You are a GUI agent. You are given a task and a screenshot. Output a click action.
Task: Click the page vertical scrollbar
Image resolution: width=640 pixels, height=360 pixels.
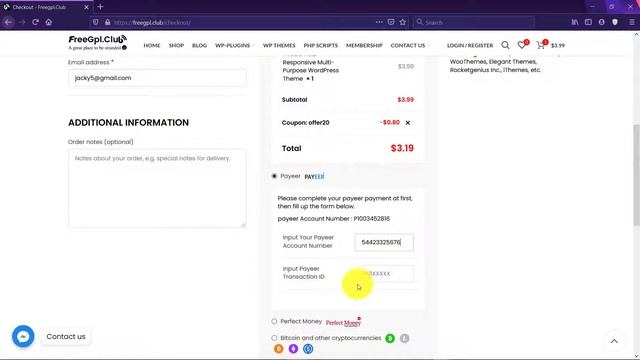pos(636,175)
